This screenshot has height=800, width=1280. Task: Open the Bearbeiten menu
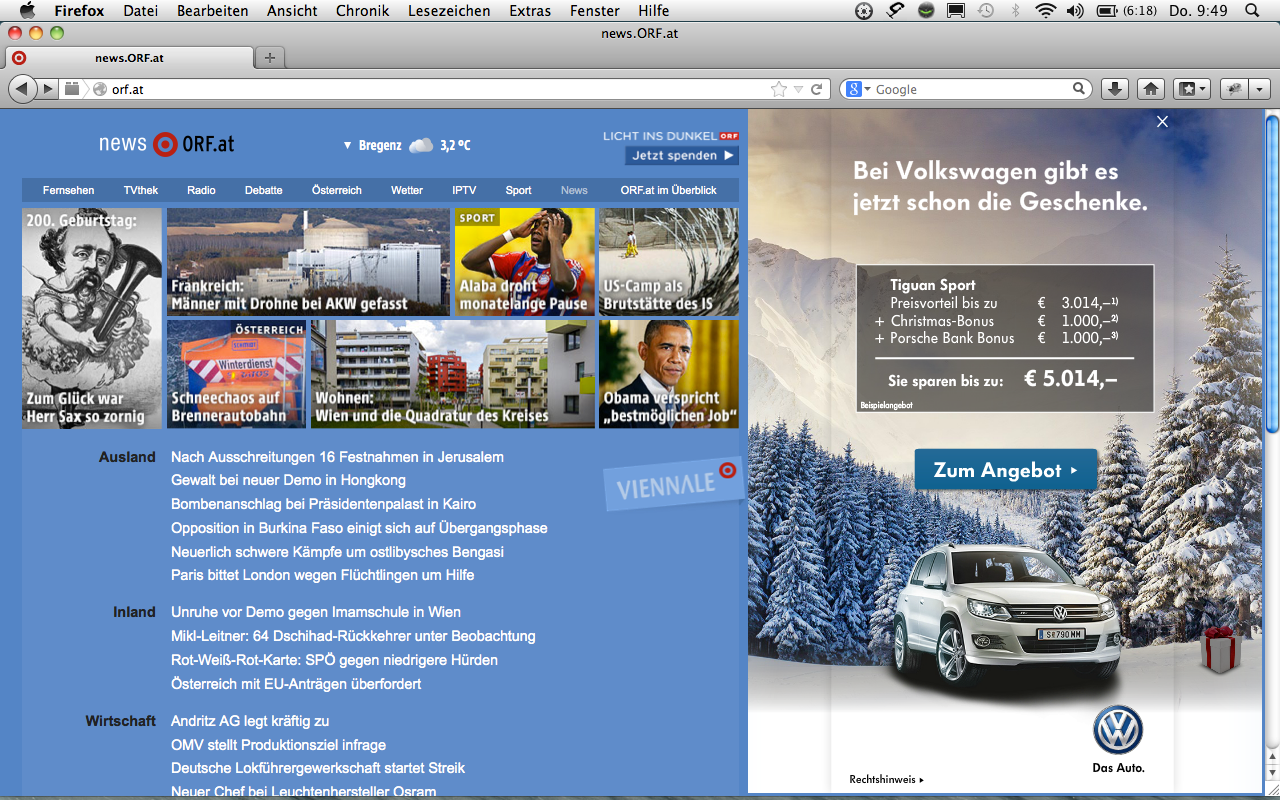213,10
